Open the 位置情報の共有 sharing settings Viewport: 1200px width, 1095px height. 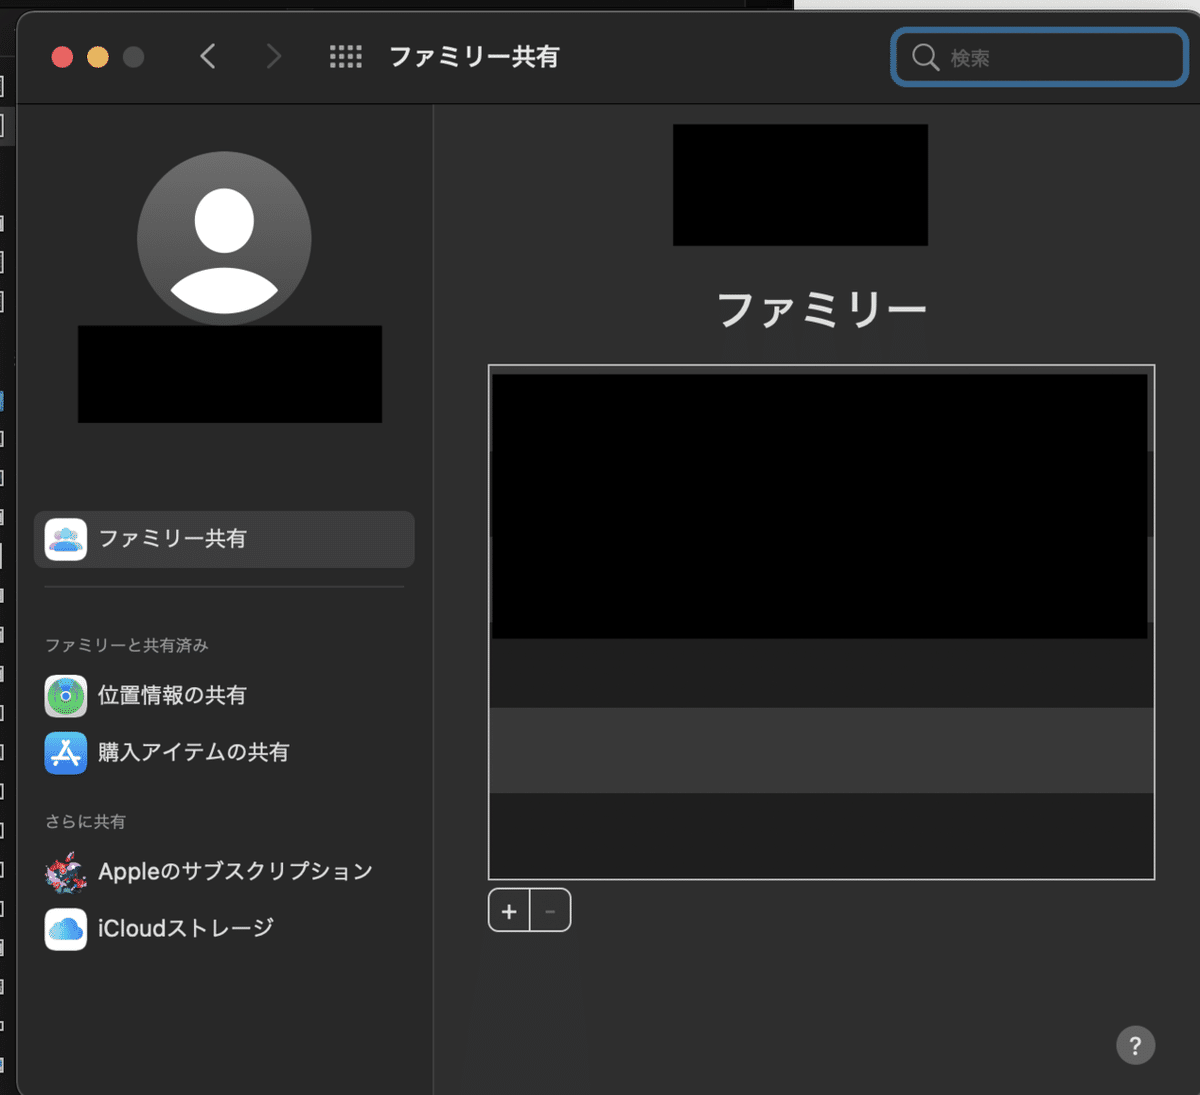tap(173, 696)
